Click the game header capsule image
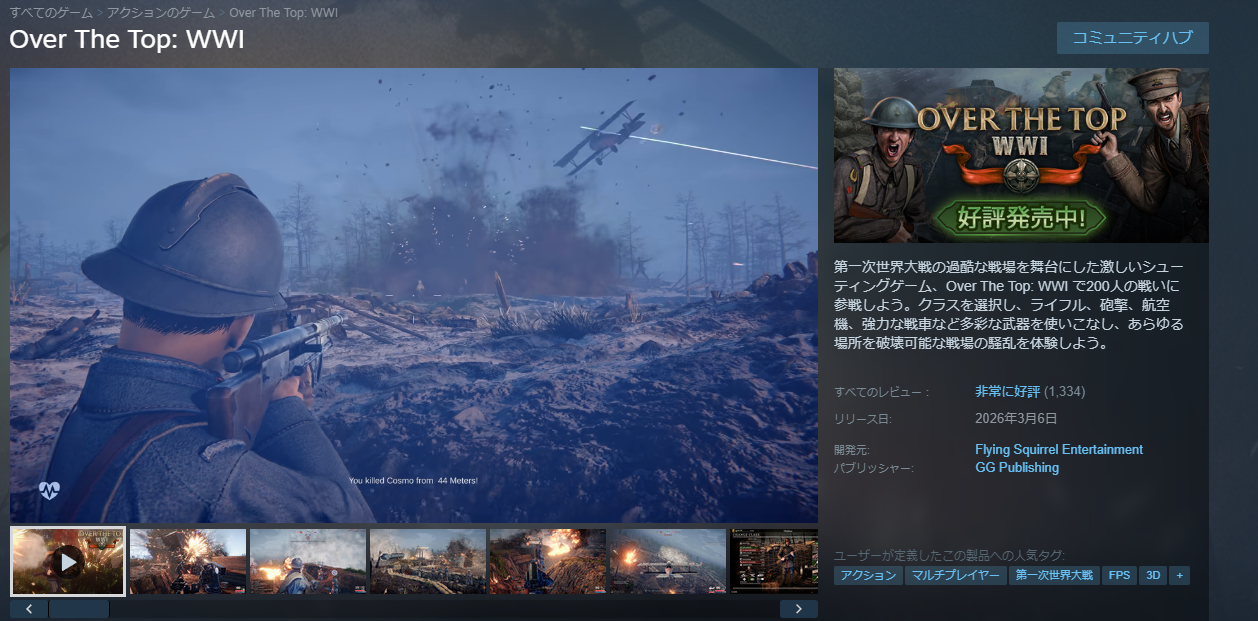The image size is (1258, 621). (1021, 155)
